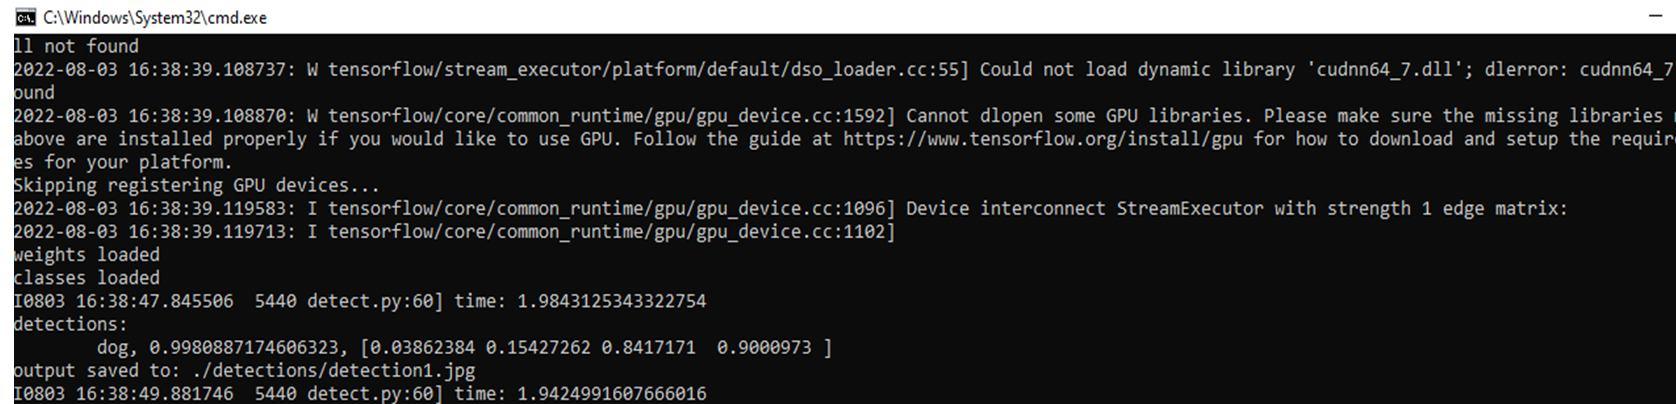This screenshot has height=404, width=1676.
Task: Click the C:\Windows\System32\cmd.exe title bar text
Action: point(155,17)
